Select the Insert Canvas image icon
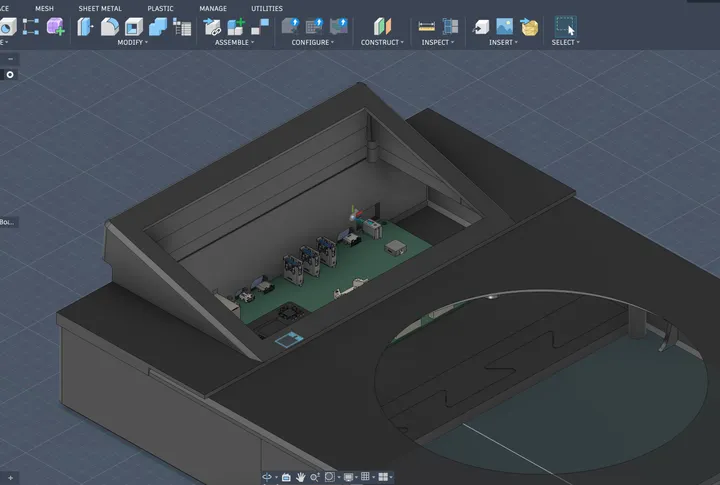 (505, 27)
